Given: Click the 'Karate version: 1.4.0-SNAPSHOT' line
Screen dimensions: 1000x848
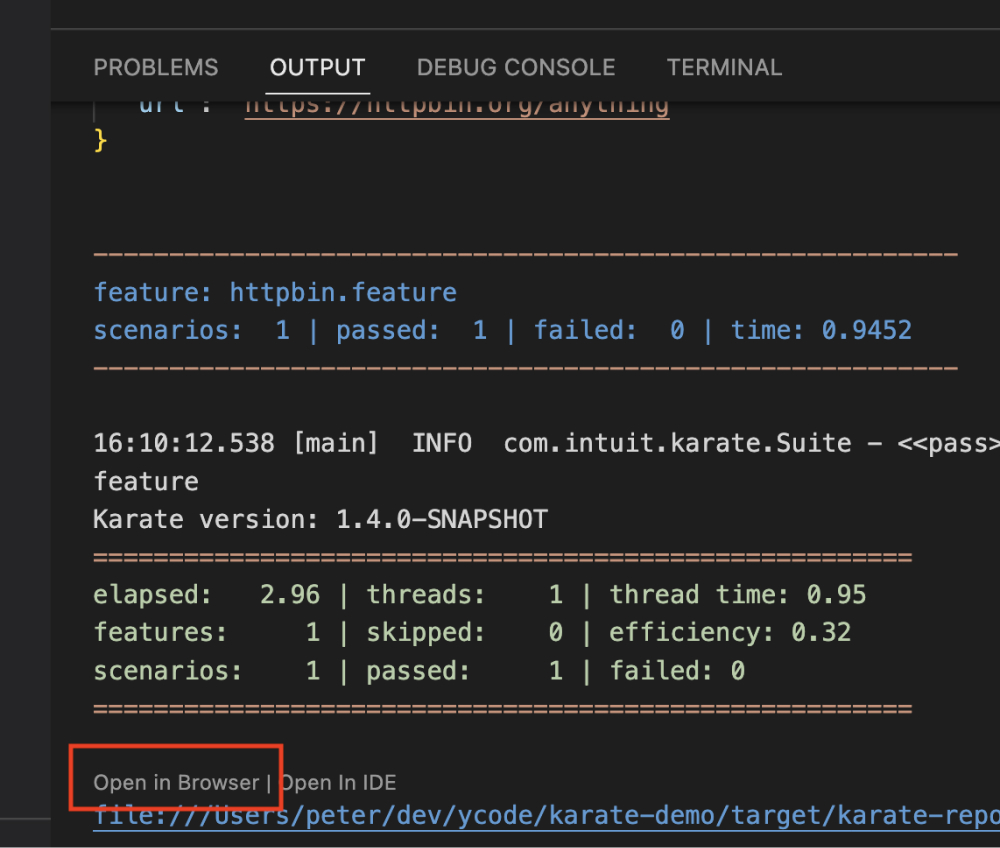Looking at the screenshot, I should 320,519.
